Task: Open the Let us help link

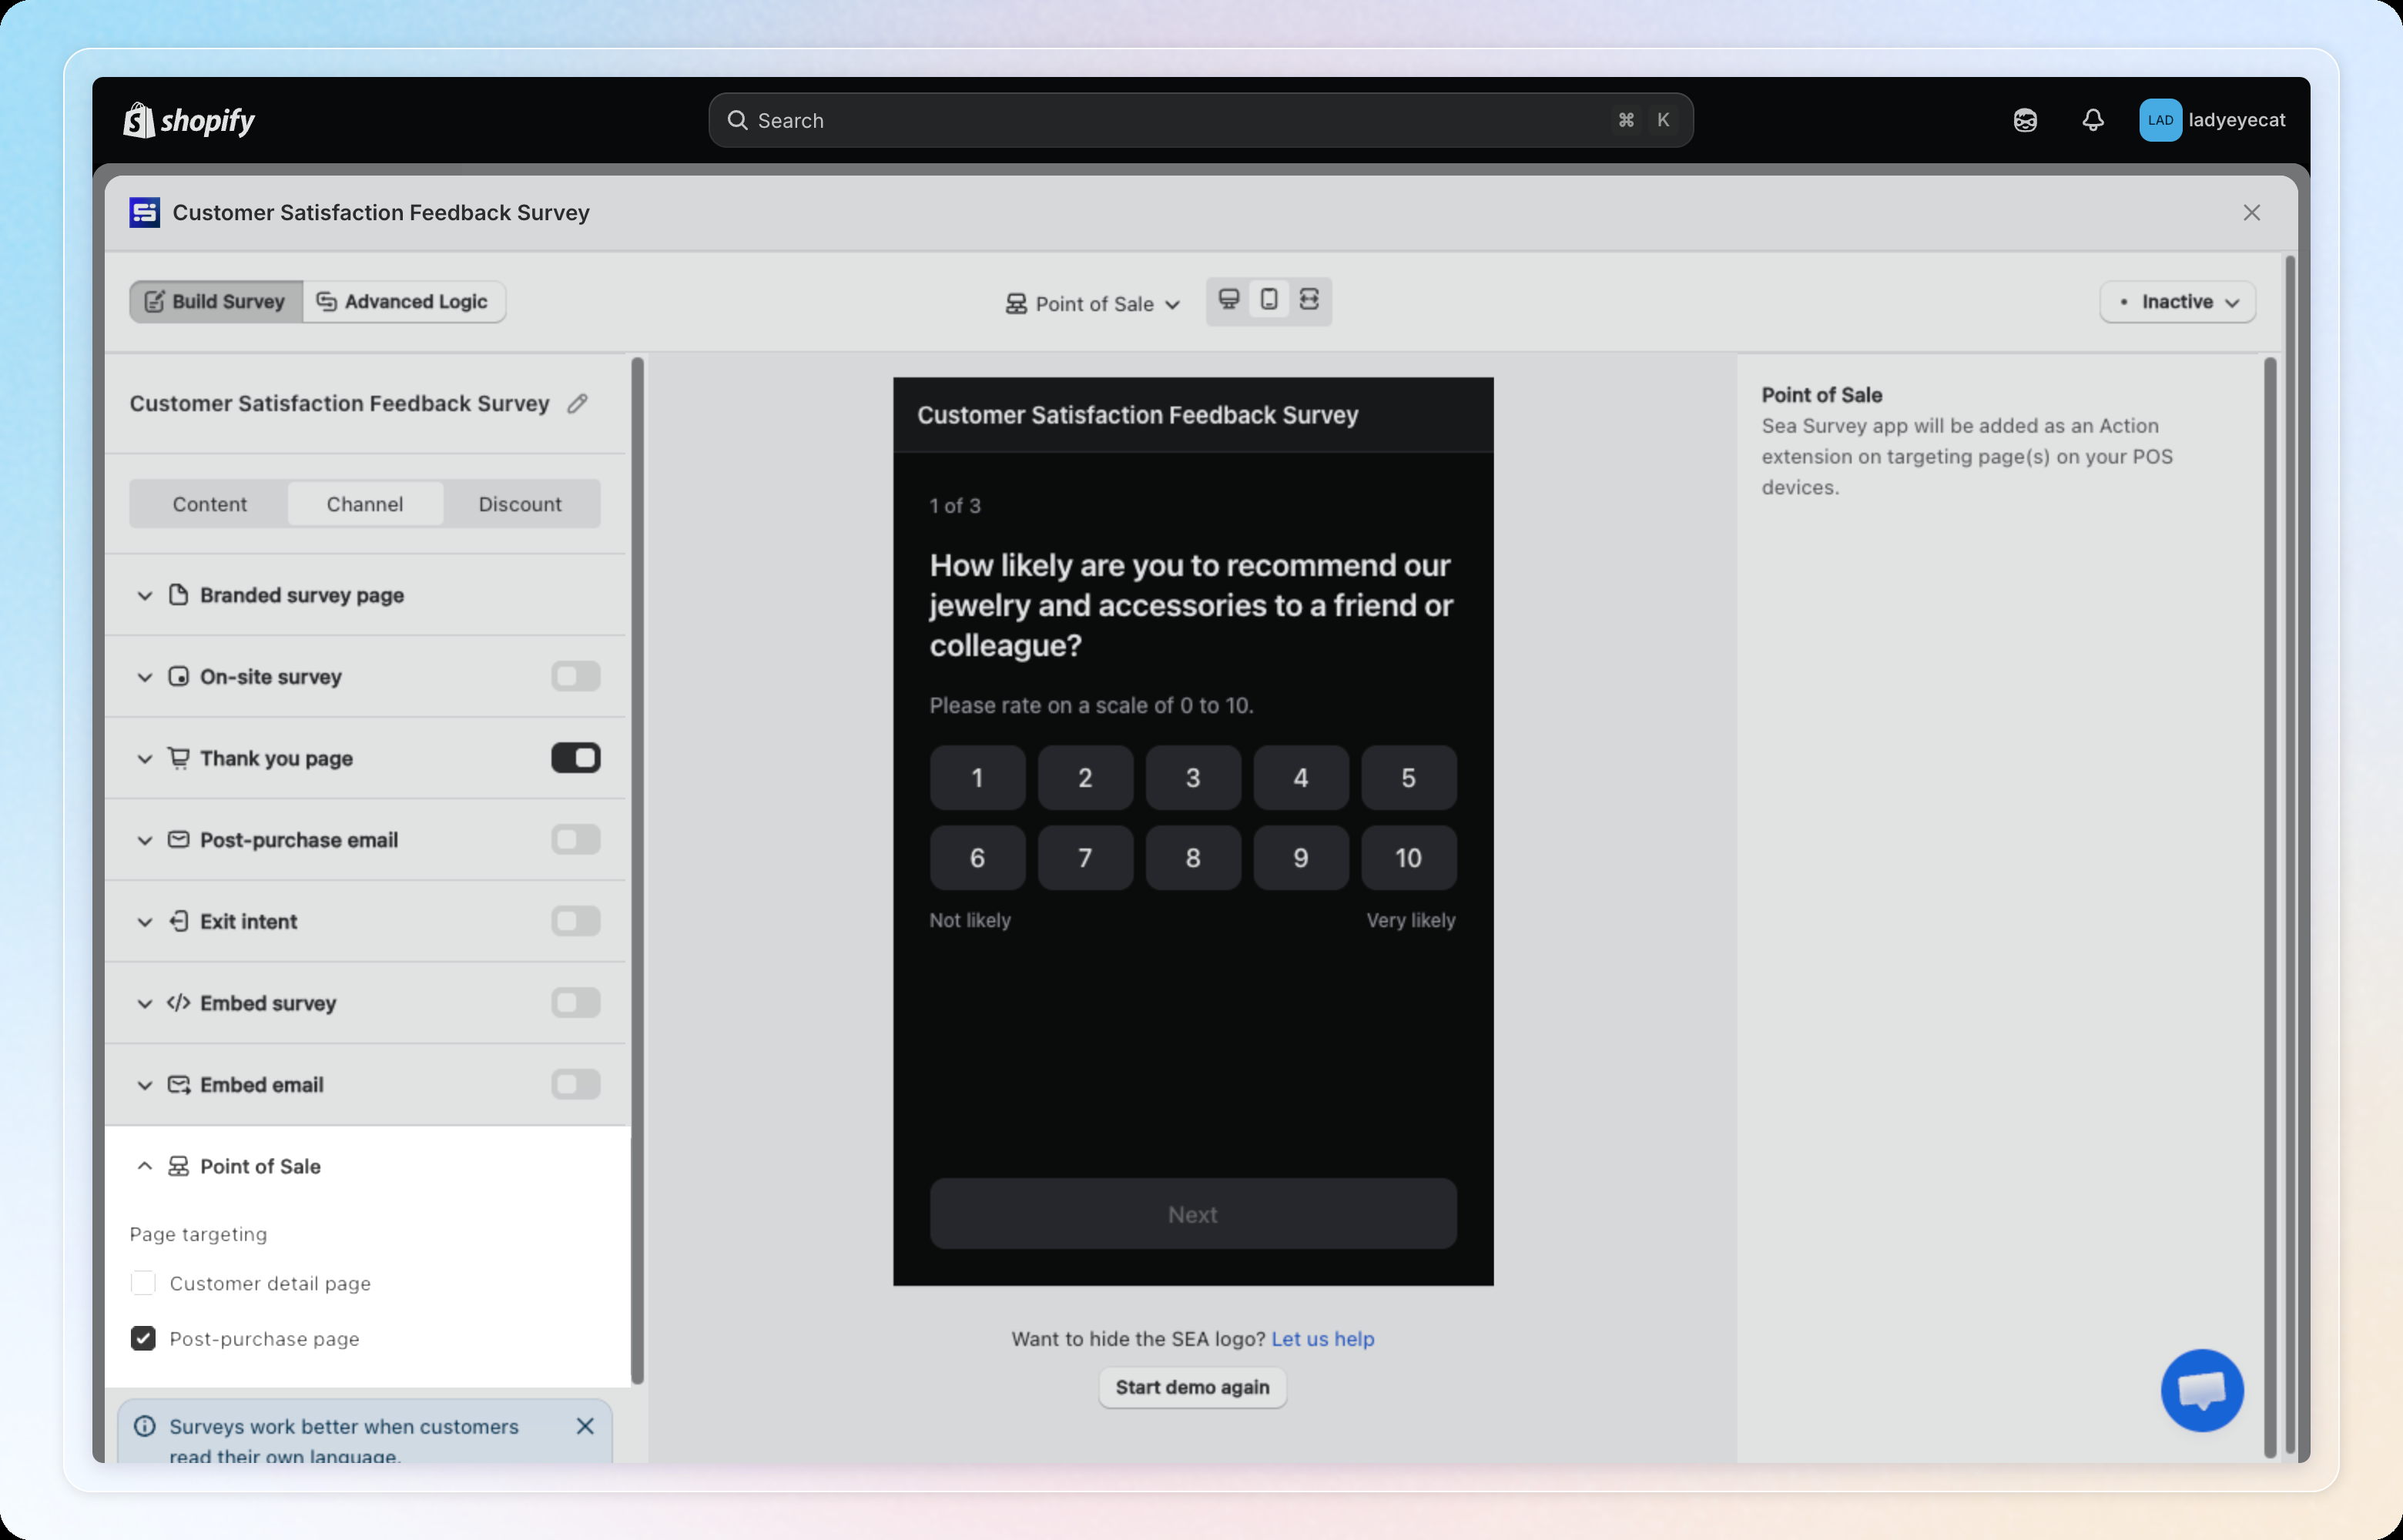Action: (1323, 1339)
